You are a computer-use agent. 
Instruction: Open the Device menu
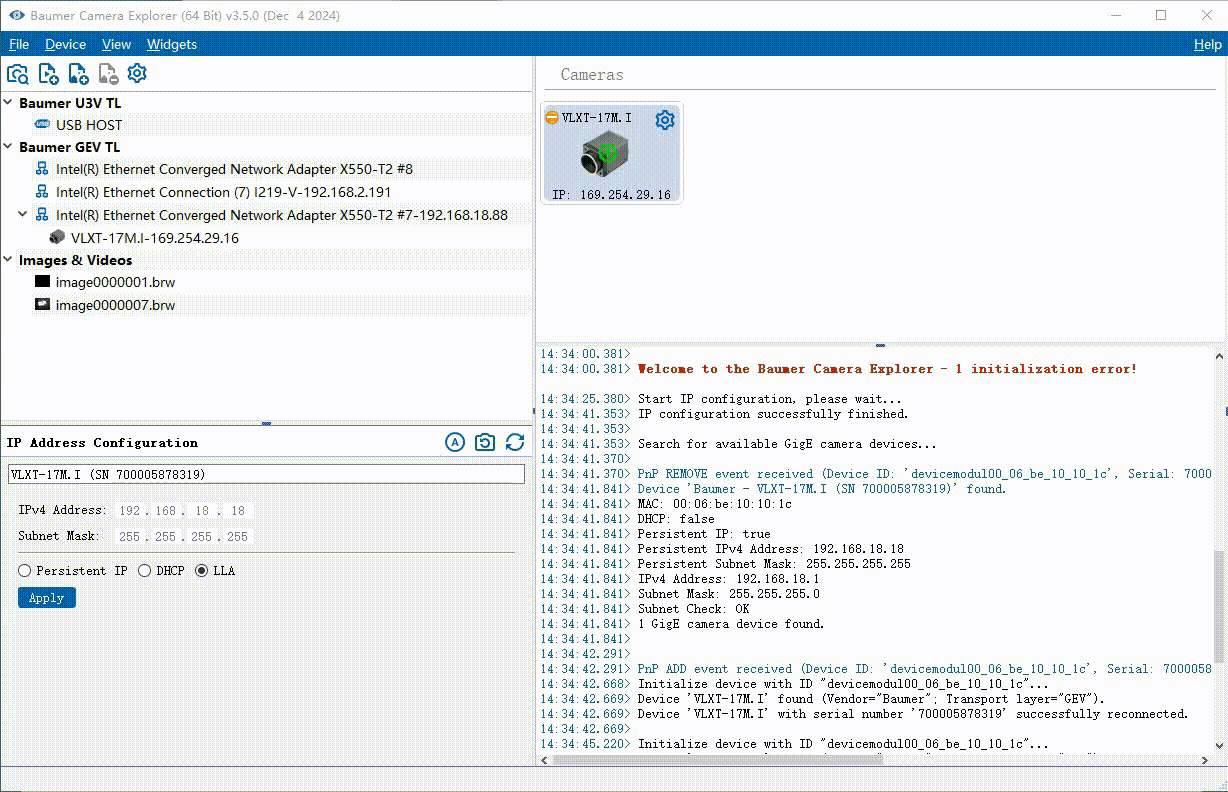tap(65, 44)
